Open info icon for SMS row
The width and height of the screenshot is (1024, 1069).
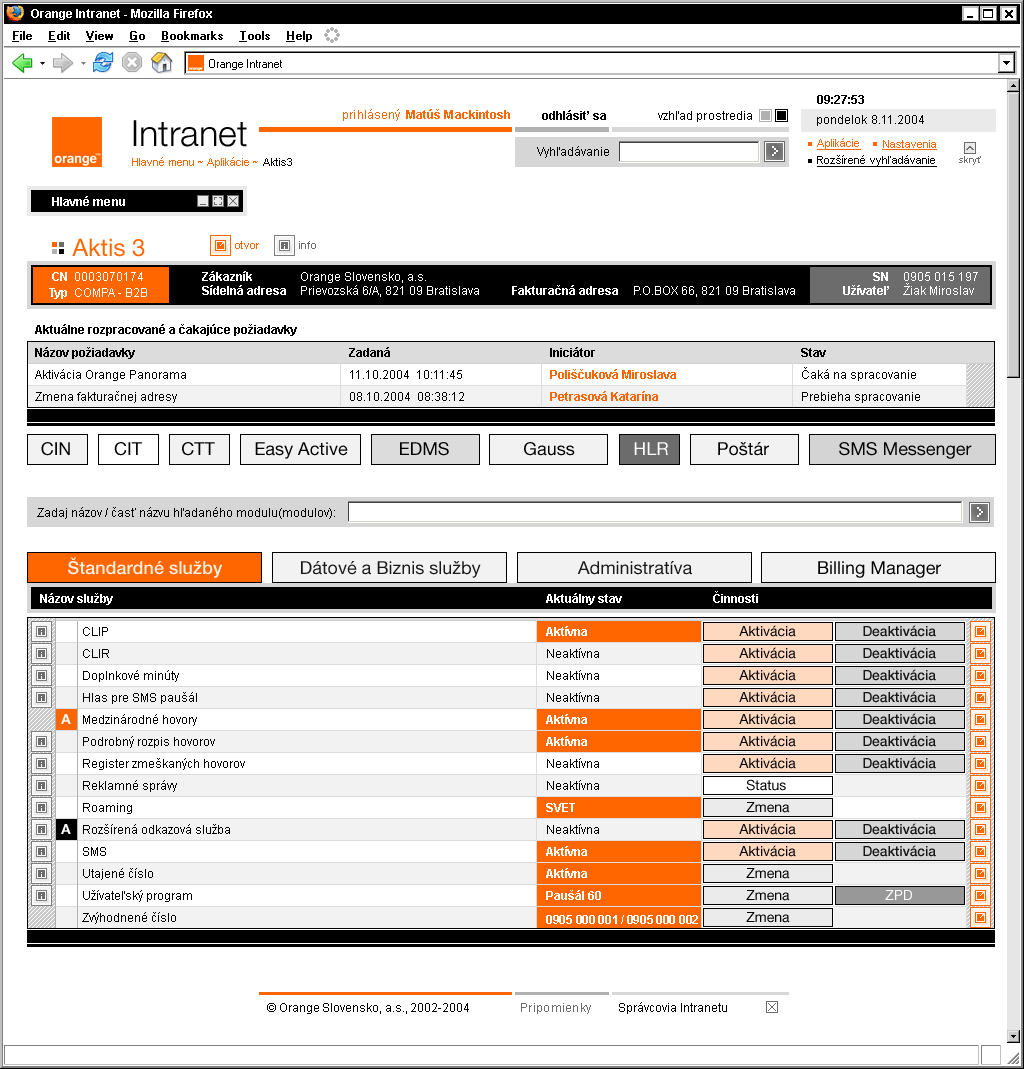[x=42, y=852]
